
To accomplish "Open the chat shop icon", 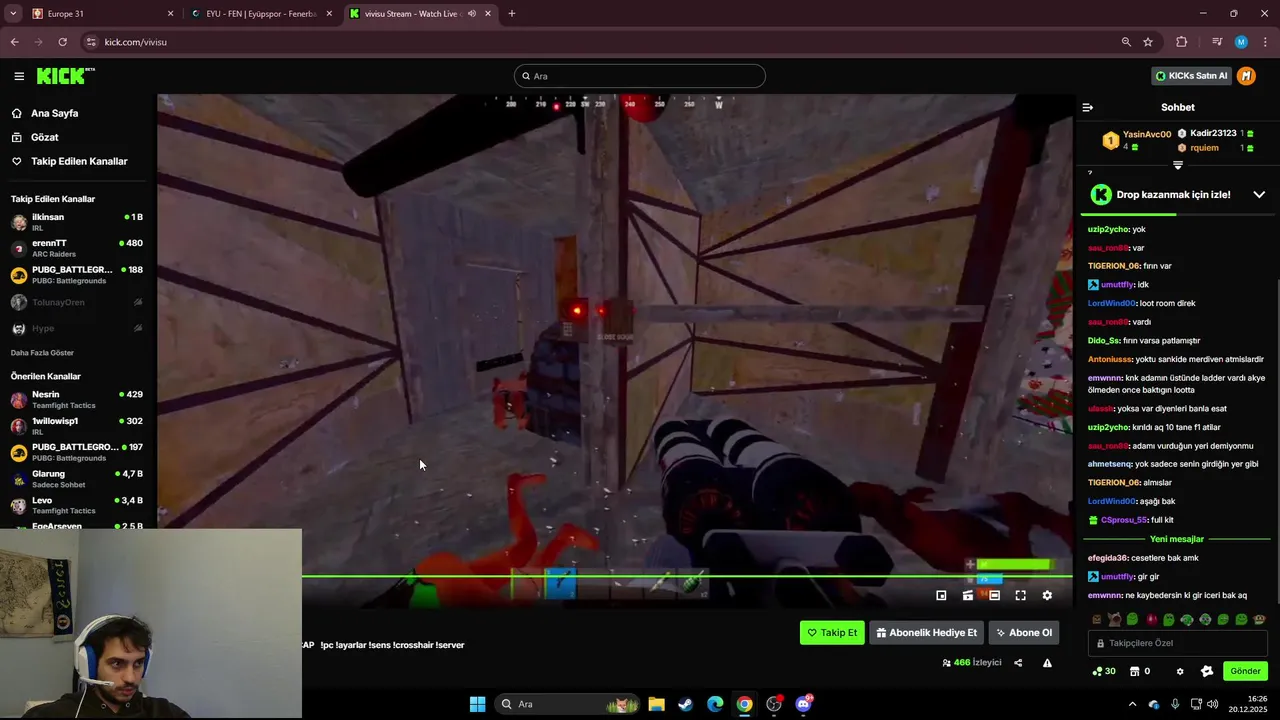I will [x=1135, y=671].
